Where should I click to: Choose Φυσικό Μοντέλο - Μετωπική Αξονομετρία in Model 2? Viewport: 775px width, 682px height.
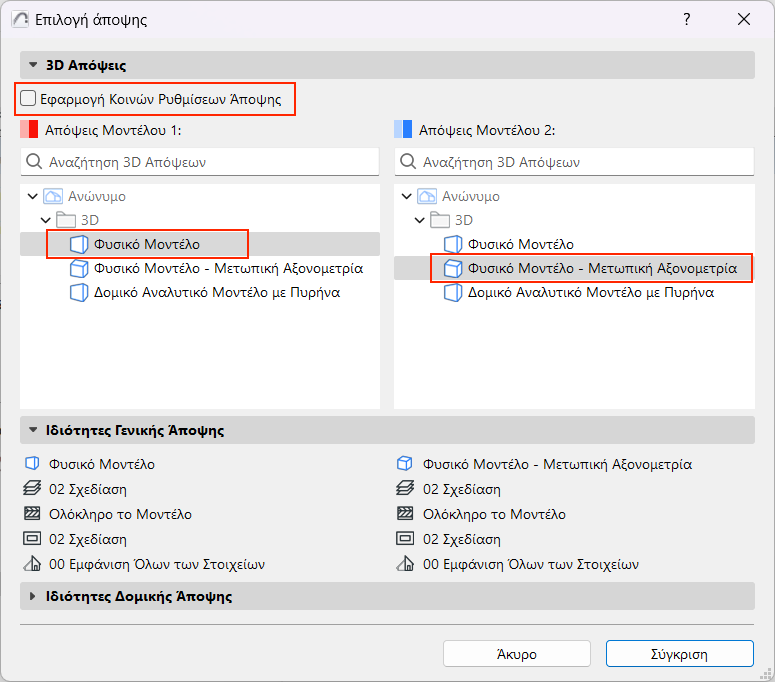click(602, 268)
